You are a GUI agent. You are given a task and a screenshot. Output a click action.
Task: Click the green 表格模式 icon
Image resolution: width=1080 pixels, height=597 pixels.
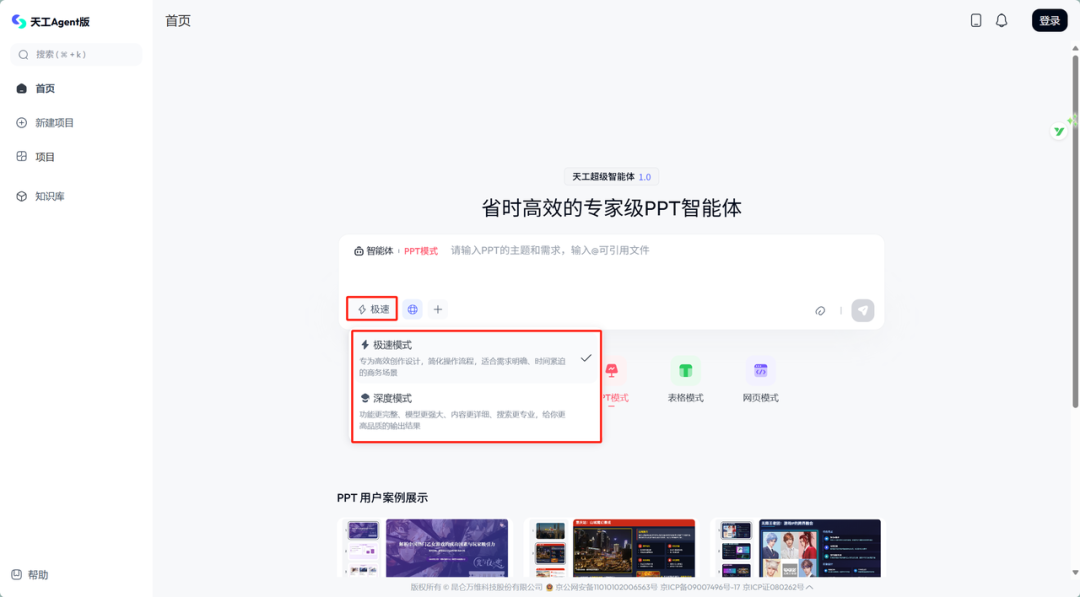pos(685,370)
